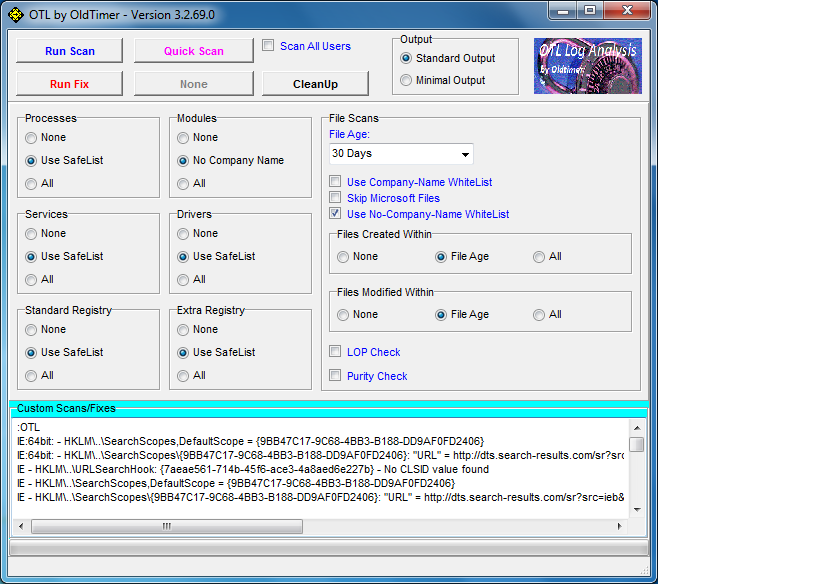The width and height of the screenshot is (819, 584).
Task: Launch the CleanUp button
Action: [x=315, y=84]
